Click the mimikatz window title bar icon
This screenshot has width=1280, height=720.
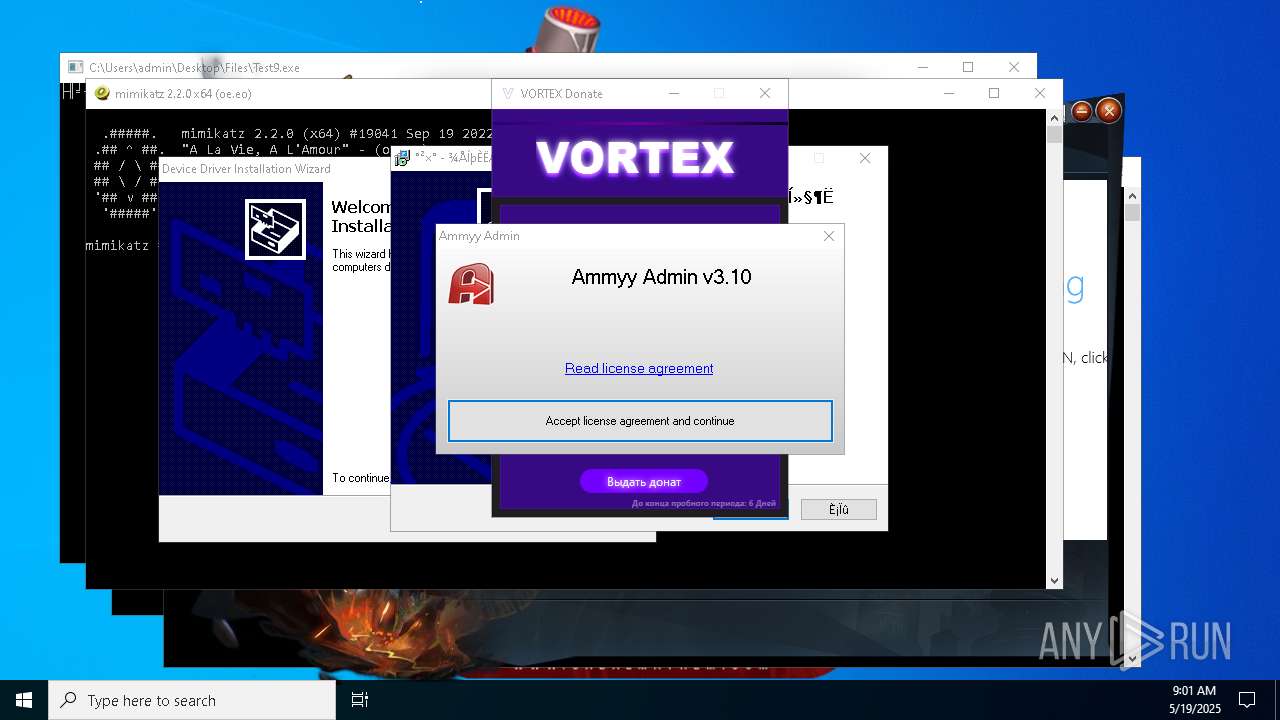click(101, 94)
